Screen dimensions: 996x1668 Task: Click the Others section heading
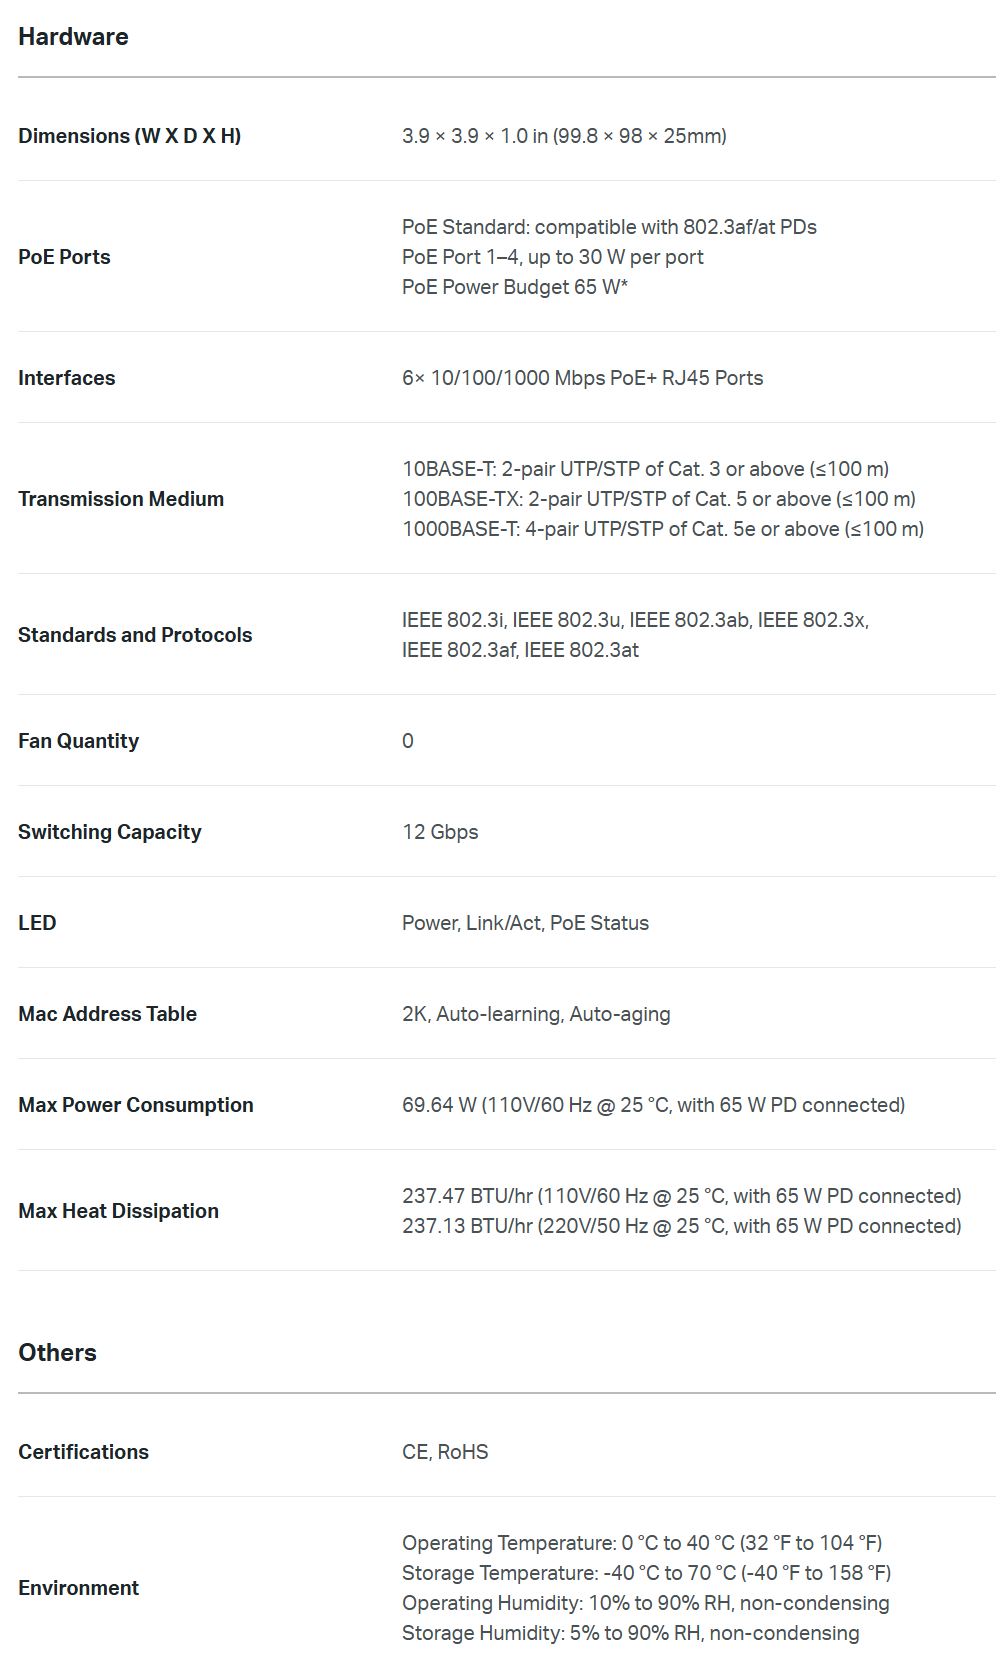pyautogui.click(x=57, y=1353)
